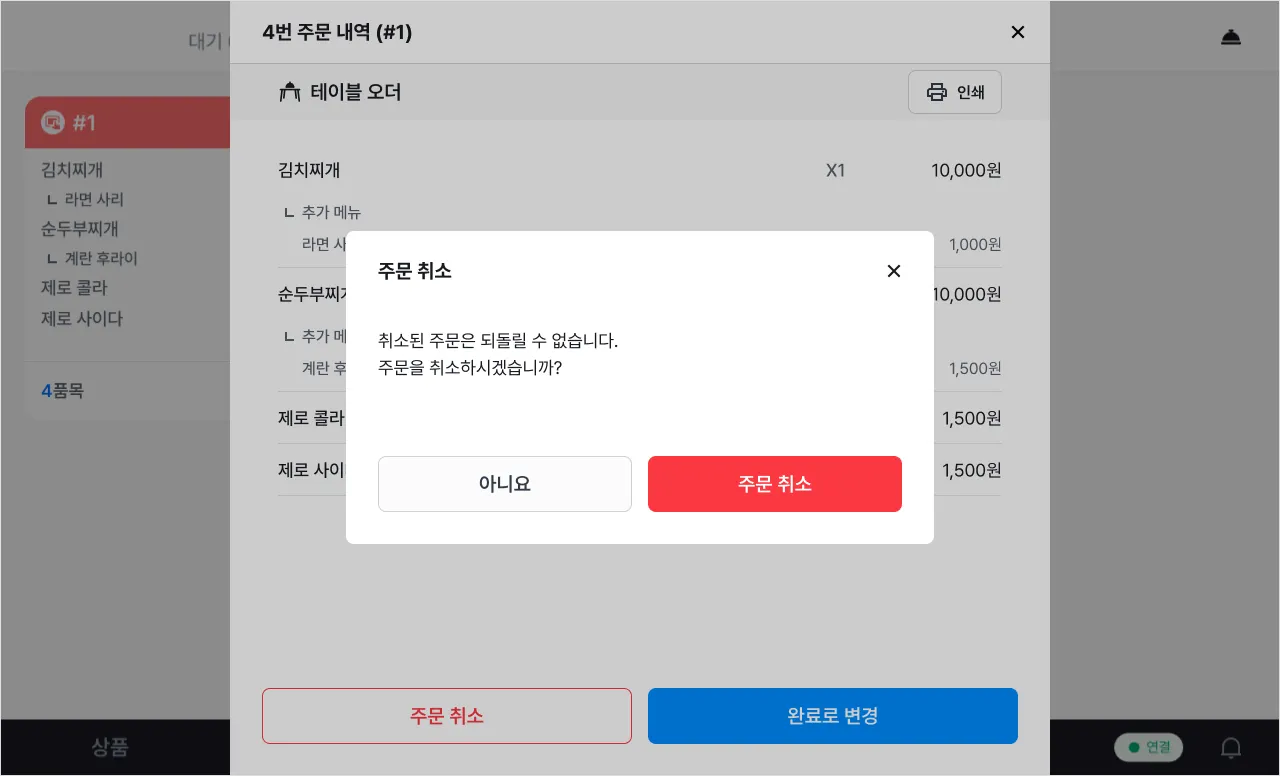Click the 아니요 button
The height and width of the screenshot is (776, 1280).
point(505,484)
